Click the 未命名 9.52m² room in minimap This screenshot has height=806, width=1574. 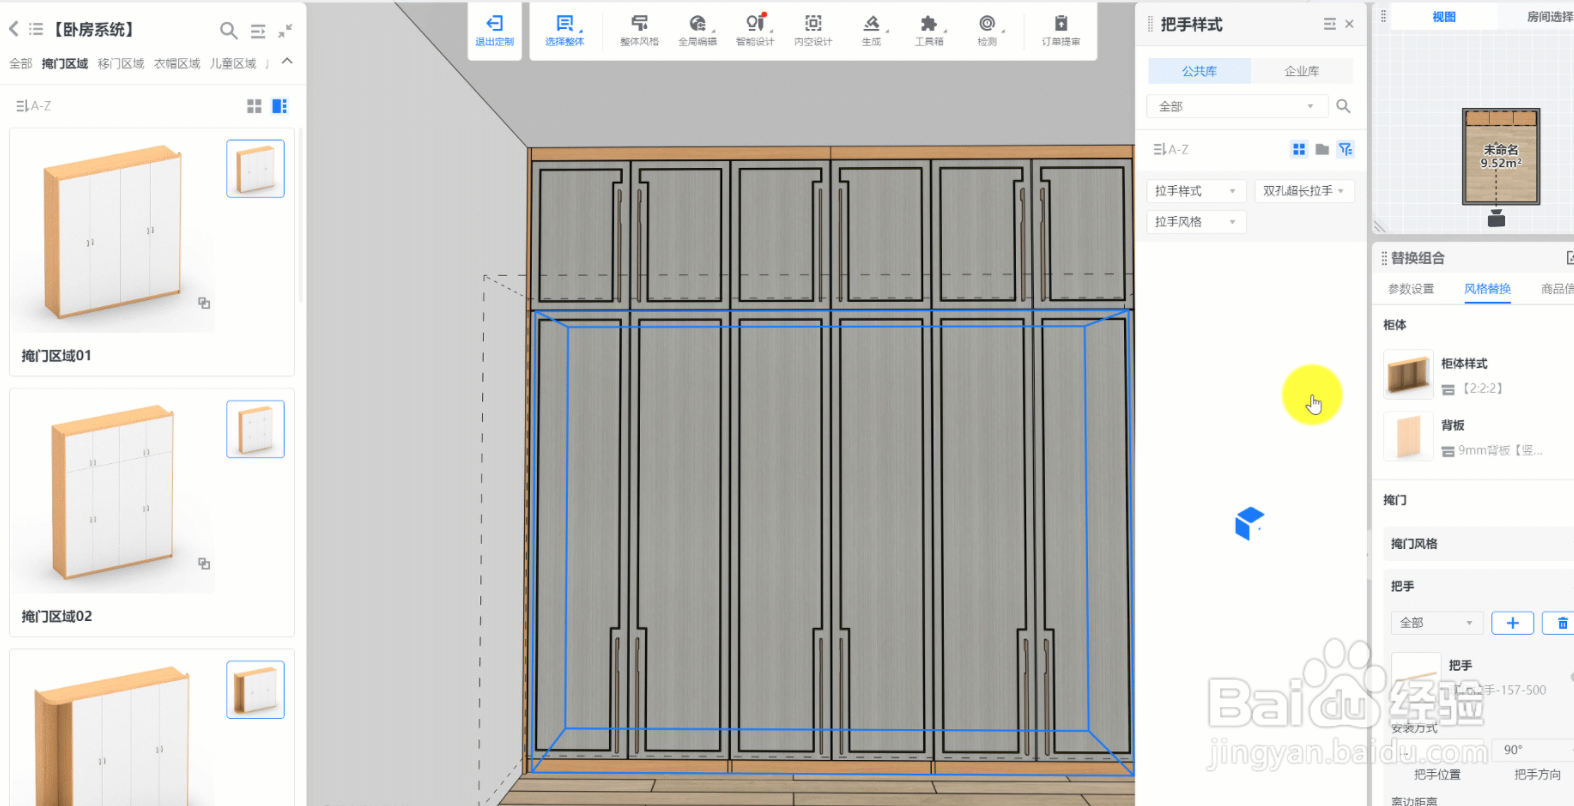(x=1501, y=156)
